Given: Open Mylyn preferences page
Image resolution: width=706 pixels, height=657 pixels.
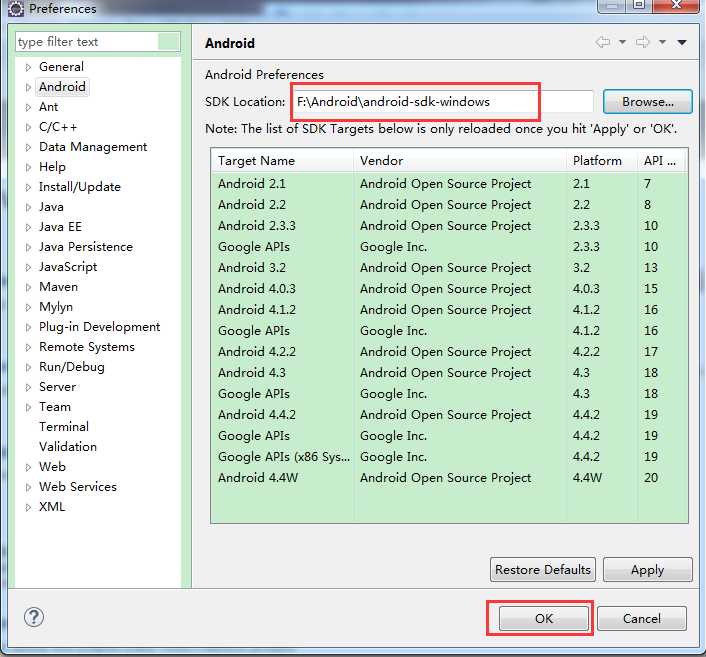Looking at the screenshot, I should pos(56,307).
